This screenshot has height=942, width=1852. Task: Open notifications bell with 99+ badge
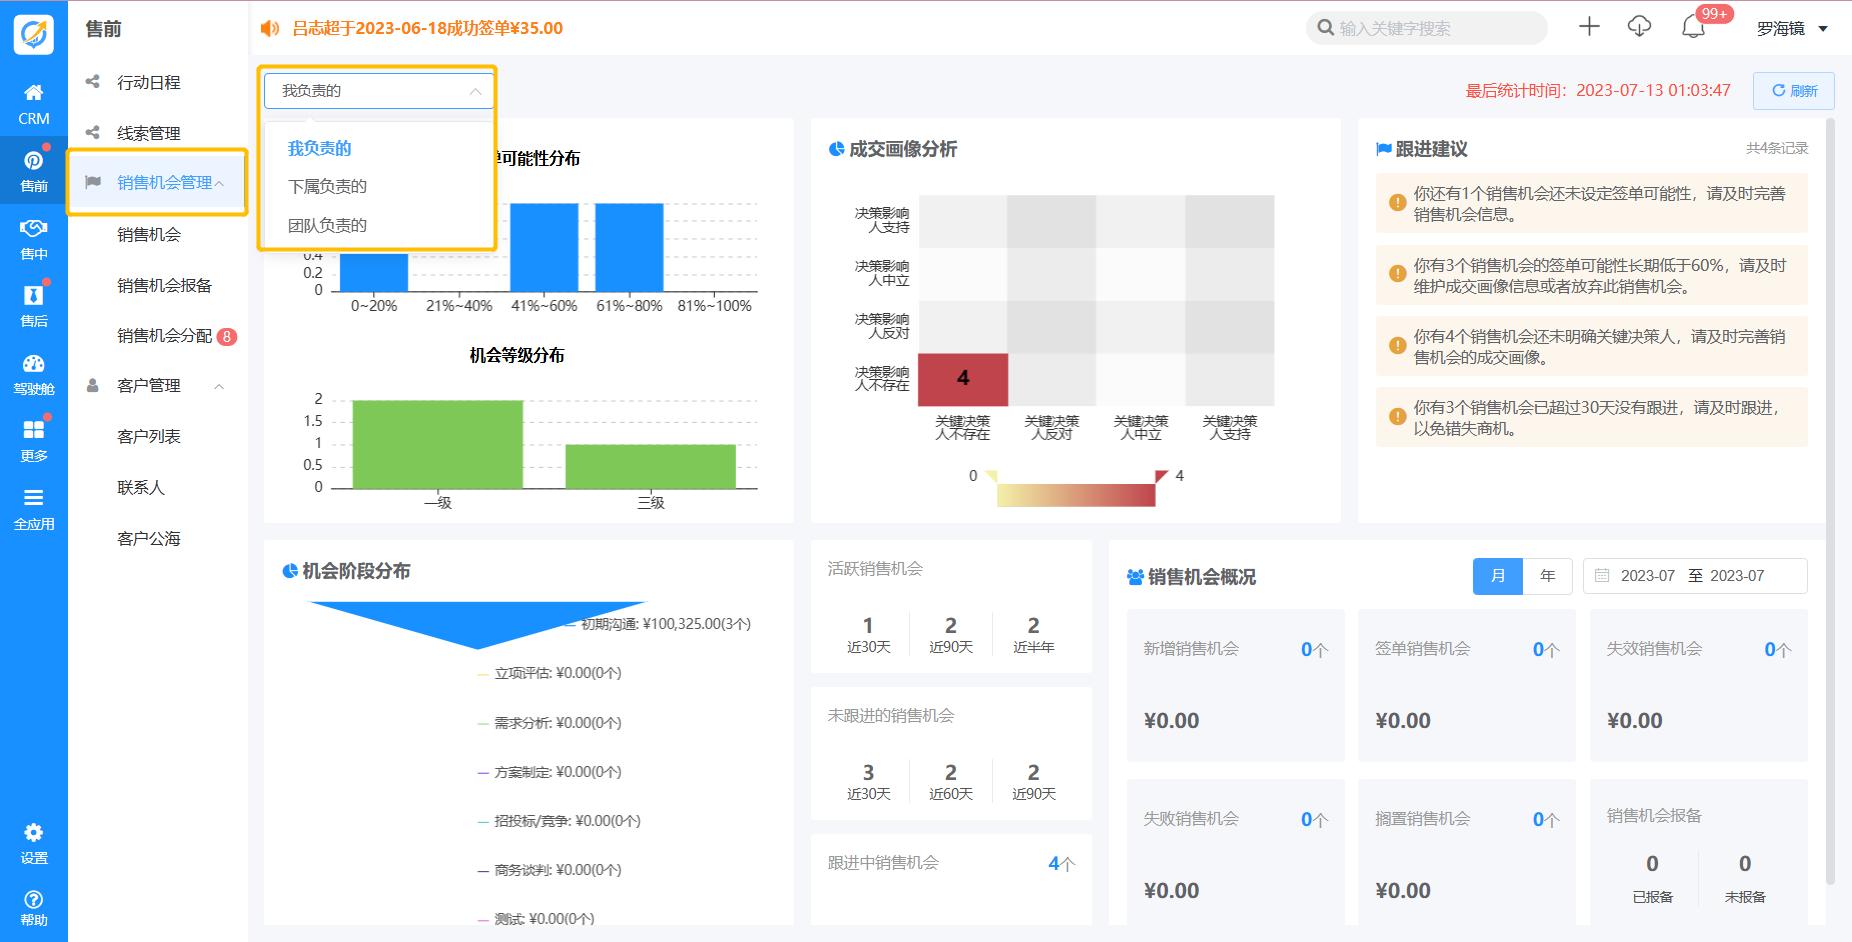click(1693, 27)
